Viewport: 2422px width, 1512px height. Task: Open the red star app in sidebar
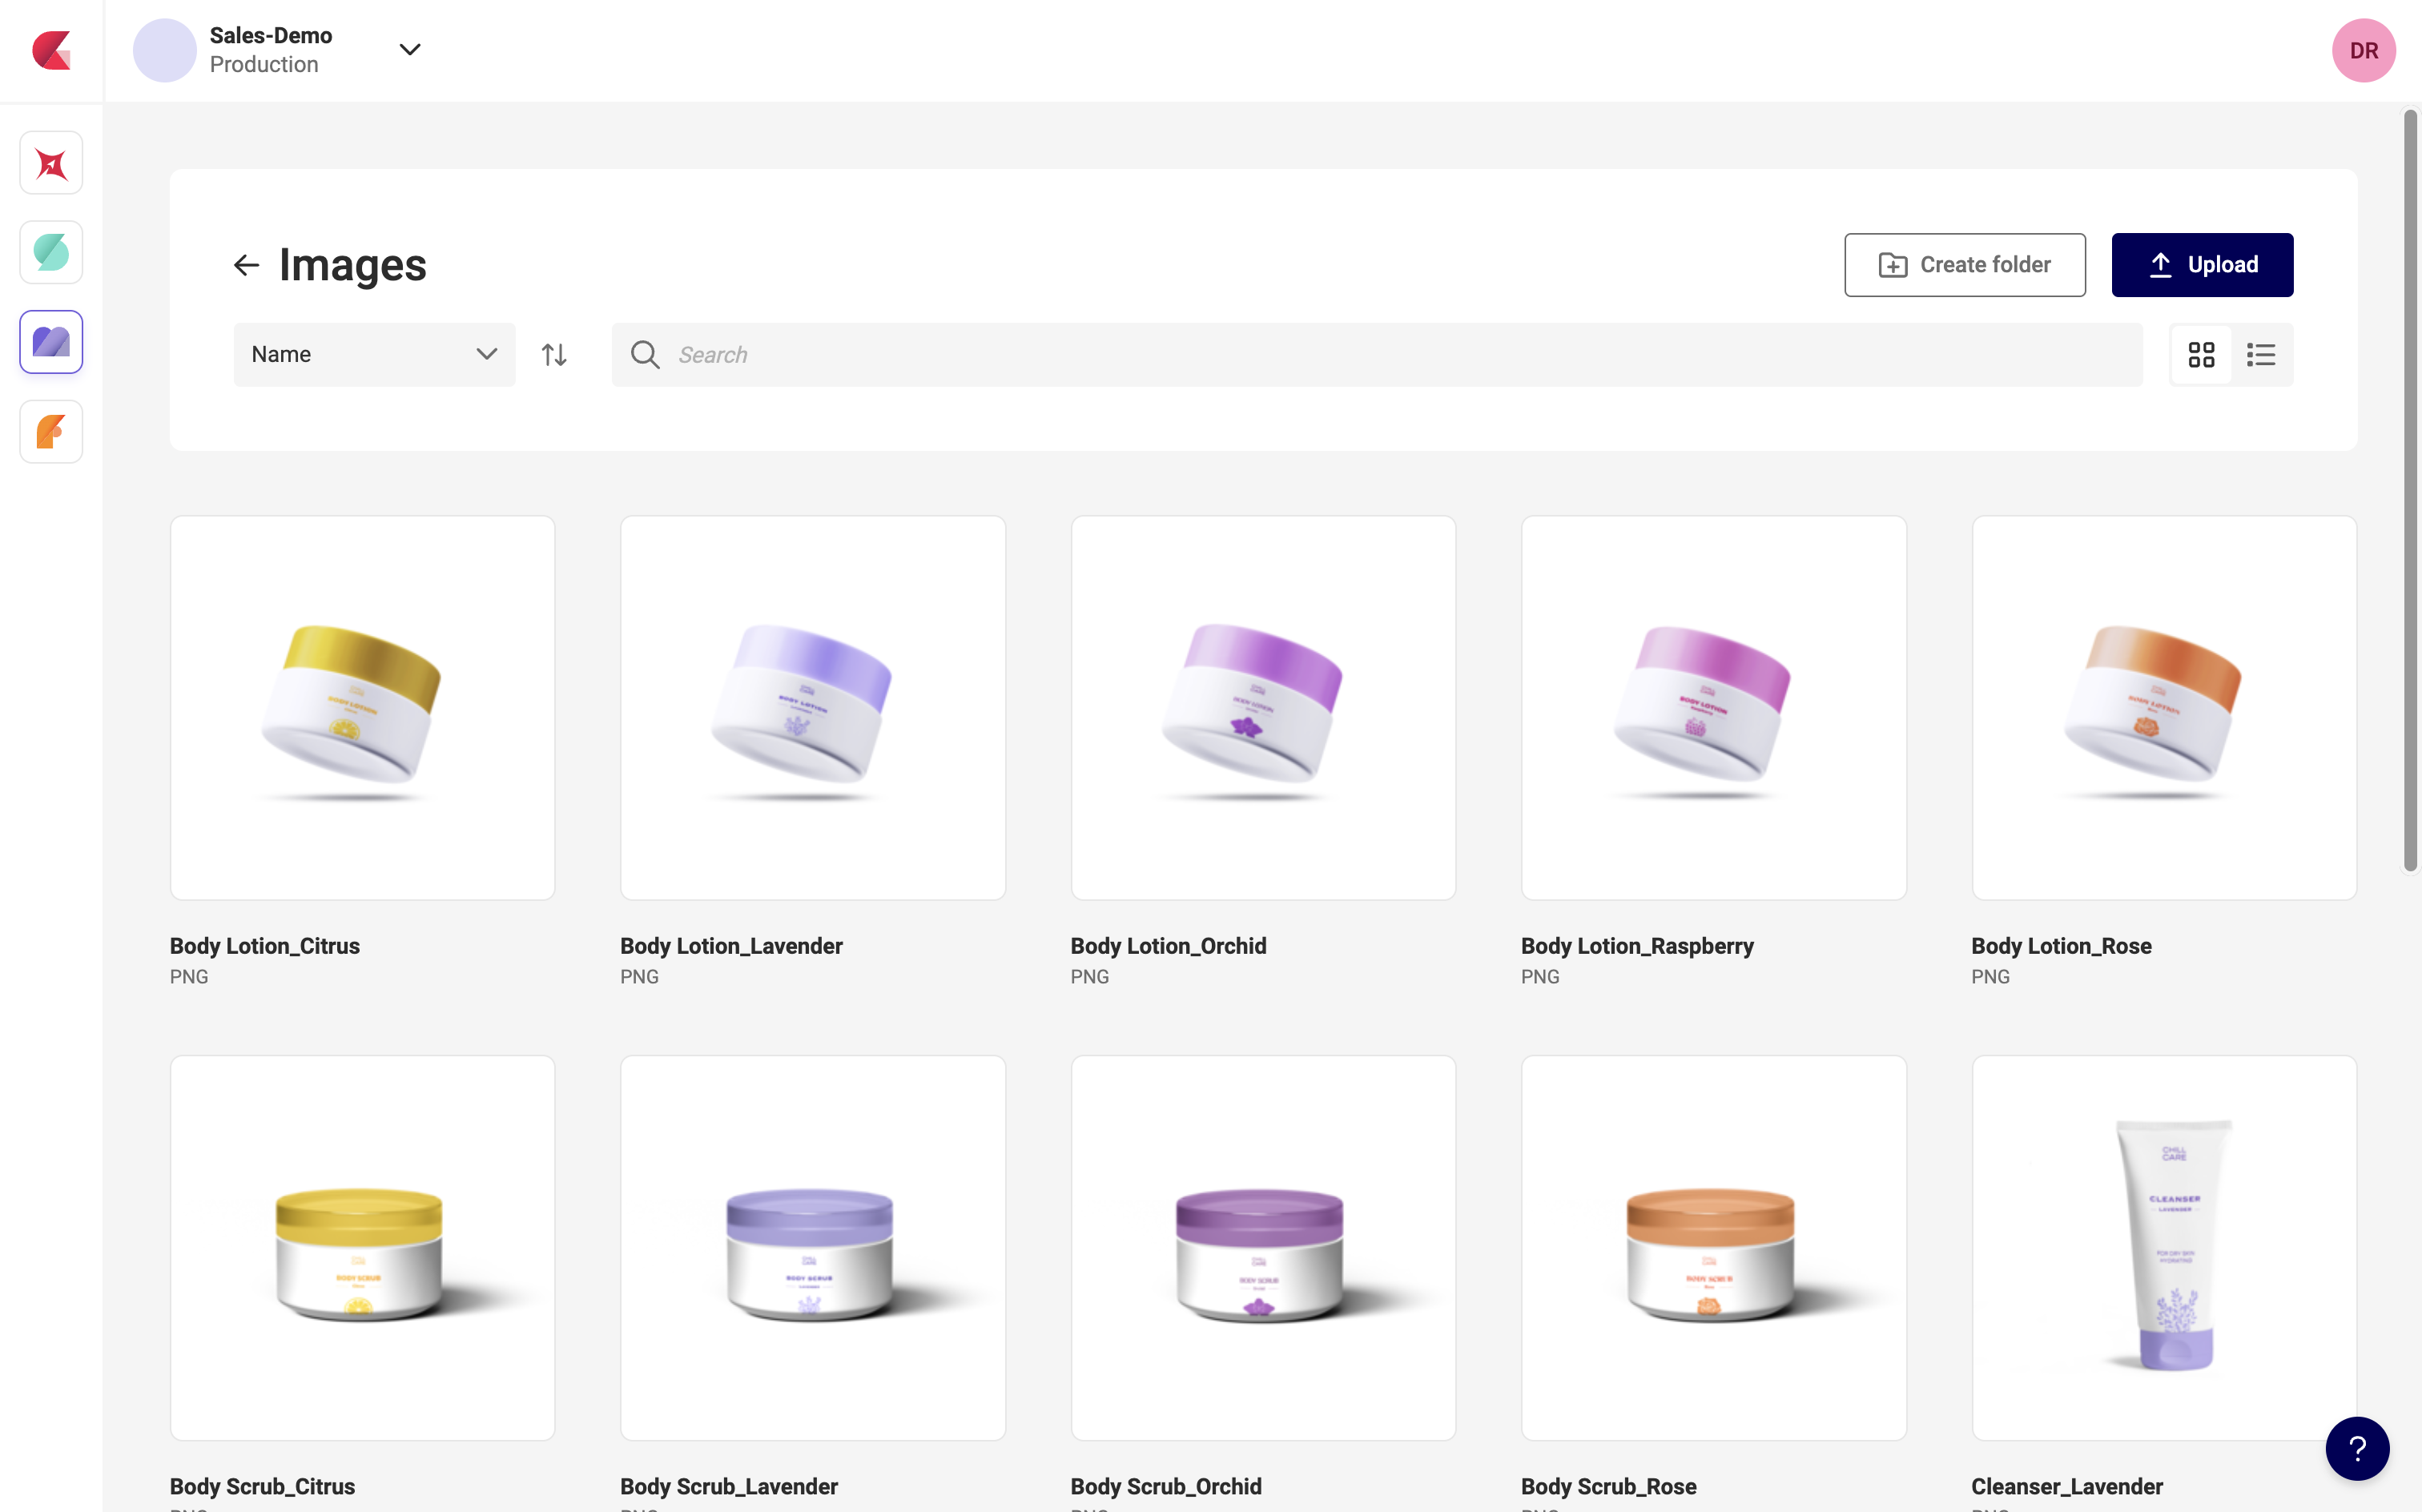point(51,163)
